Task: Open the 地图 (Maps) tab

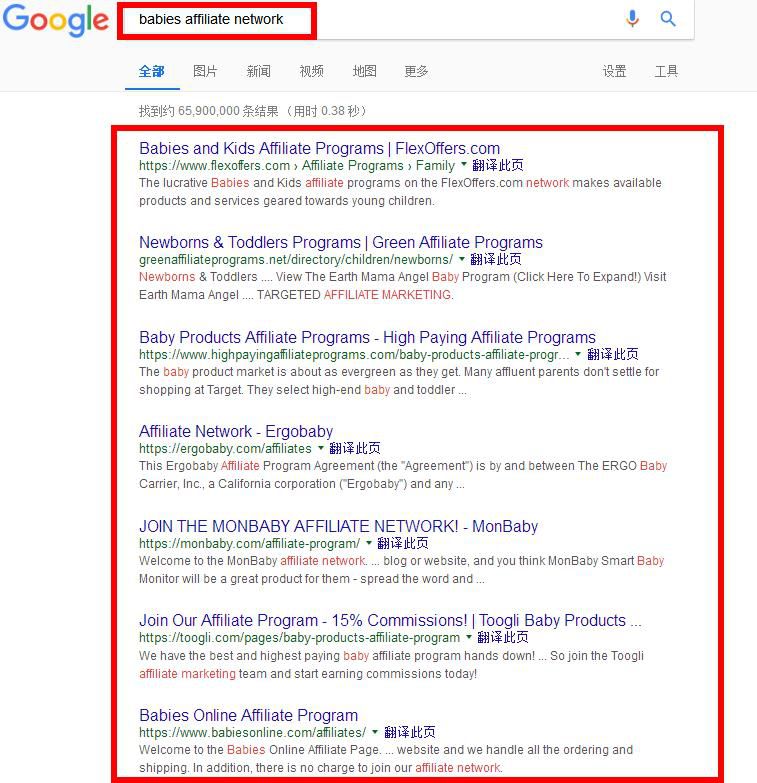Action: tap(364, 71)
